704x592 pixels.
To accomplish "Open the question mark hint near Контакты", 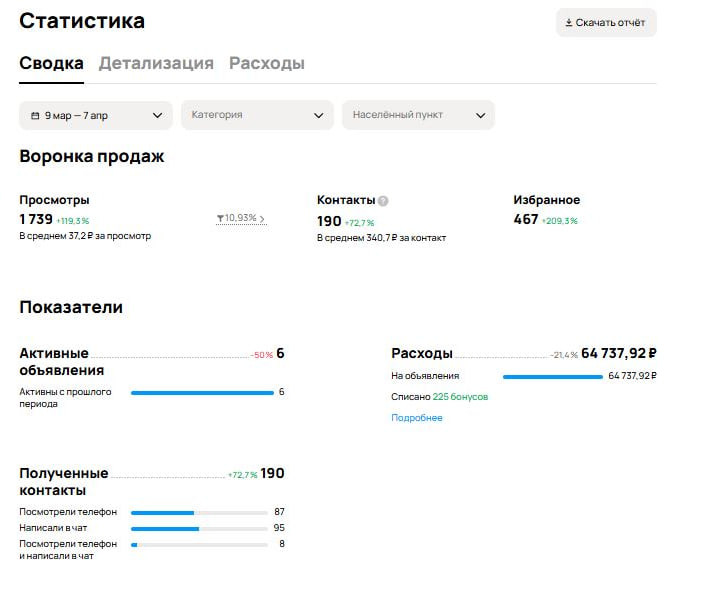I will pyautogui.click(x=383, y=201).
